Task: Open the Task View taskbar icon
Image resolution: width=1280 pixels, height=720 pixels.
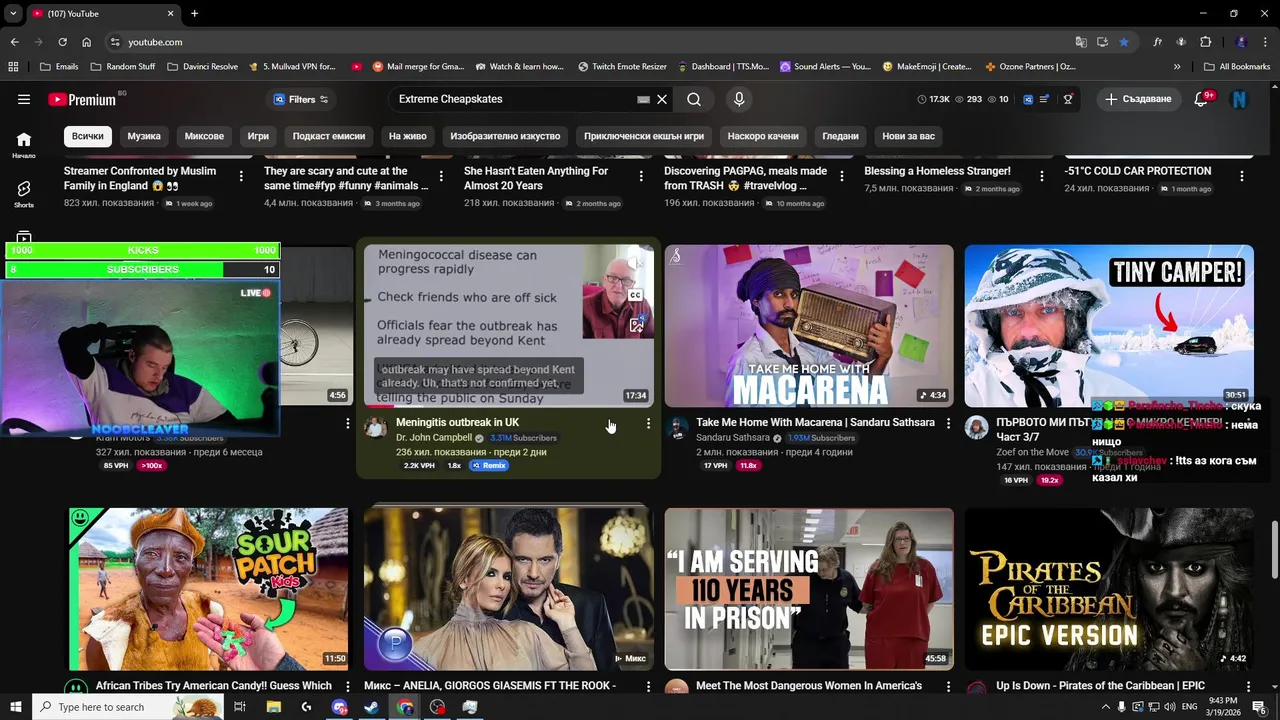Action: 240,707
